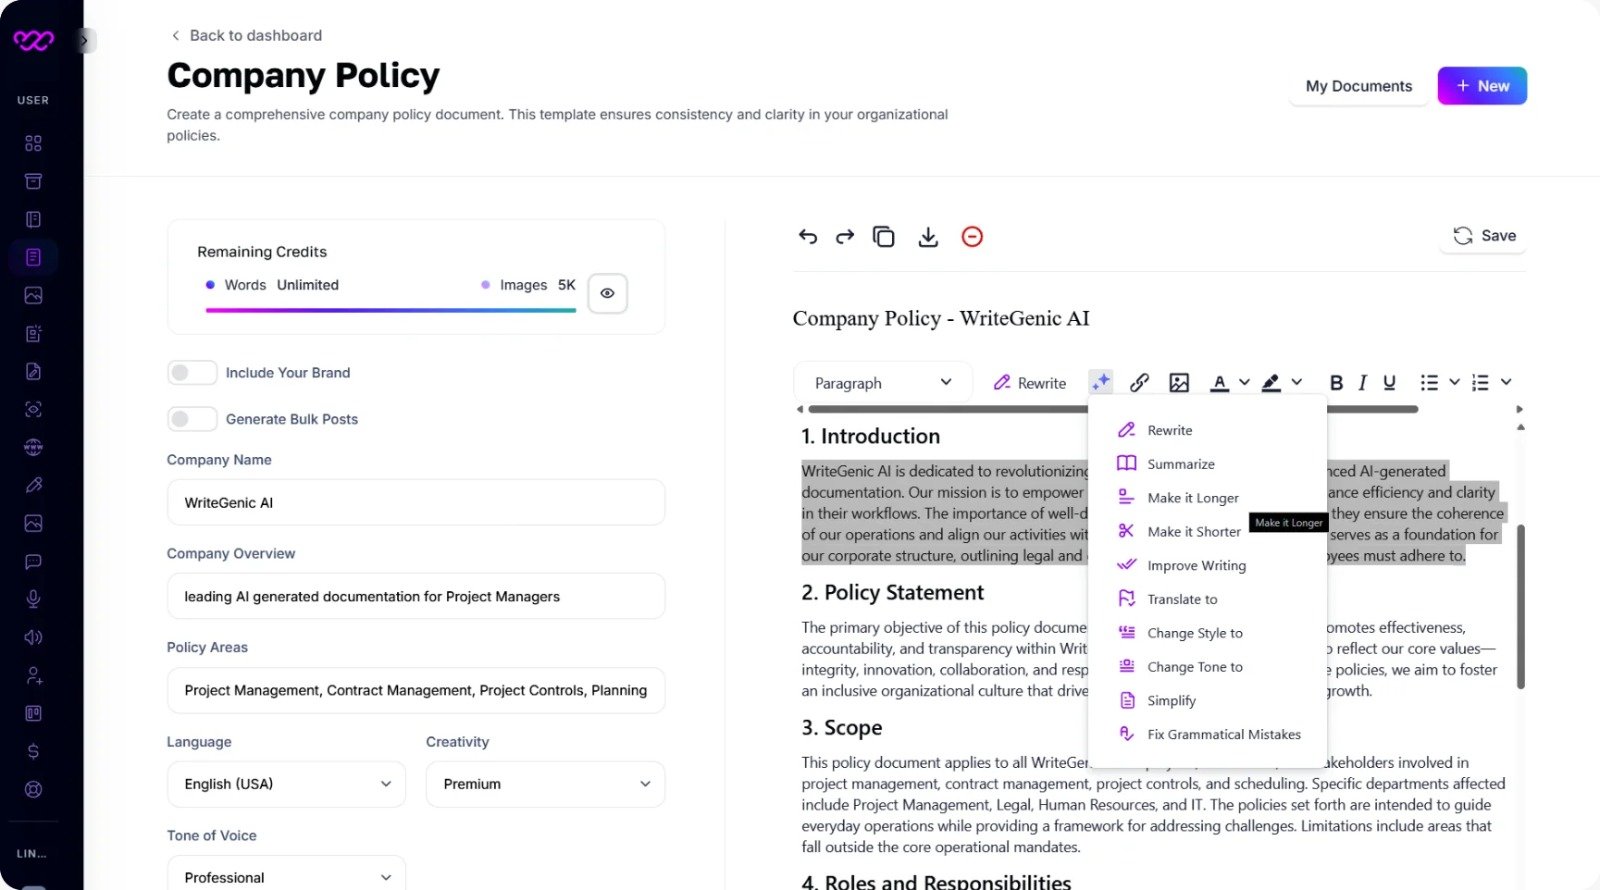Click the red minus circle icon
Screen dimensions: 1600x890
coord(972,236)
